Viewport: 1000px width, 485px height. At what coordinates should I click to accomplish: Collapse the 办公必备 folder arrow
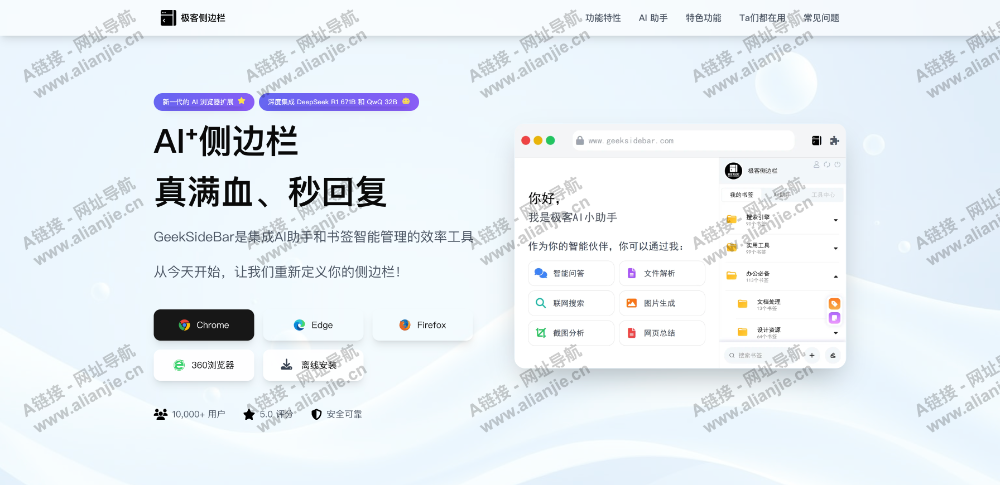[x=835, y=276]
